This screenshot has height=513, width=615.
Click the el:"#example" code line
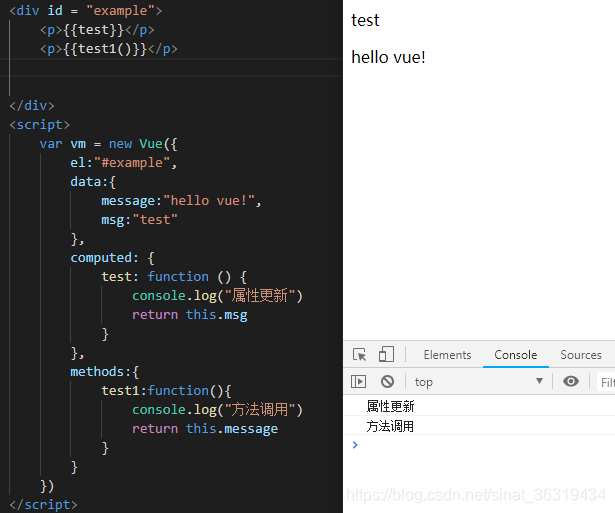pos(124,163)
